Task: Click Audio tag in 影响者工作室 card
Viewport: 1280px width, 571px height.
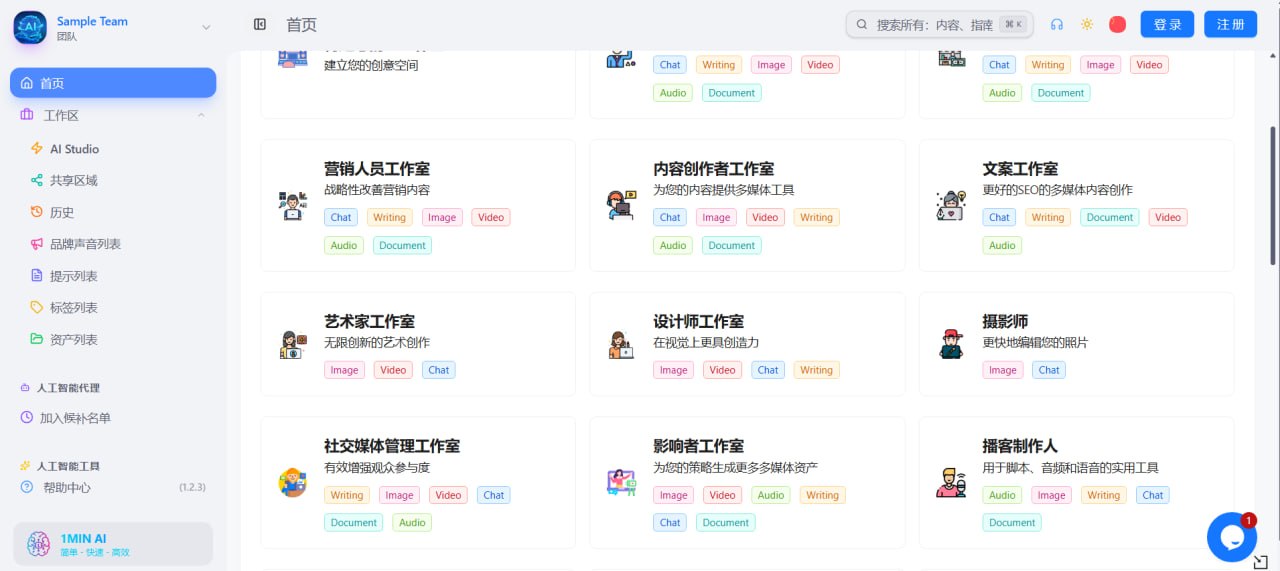Action: [771, 495]
